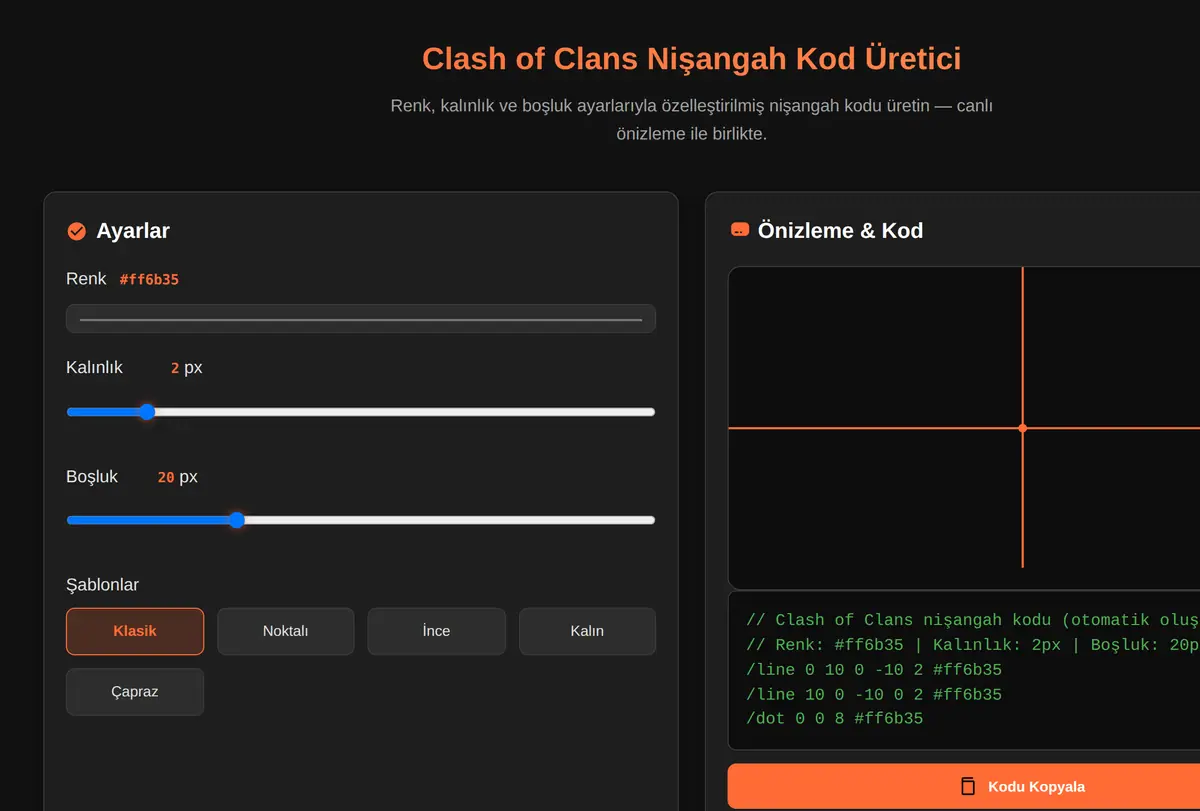Click the clipboard icon in Kodu Kopyala

tap(967, 786)
